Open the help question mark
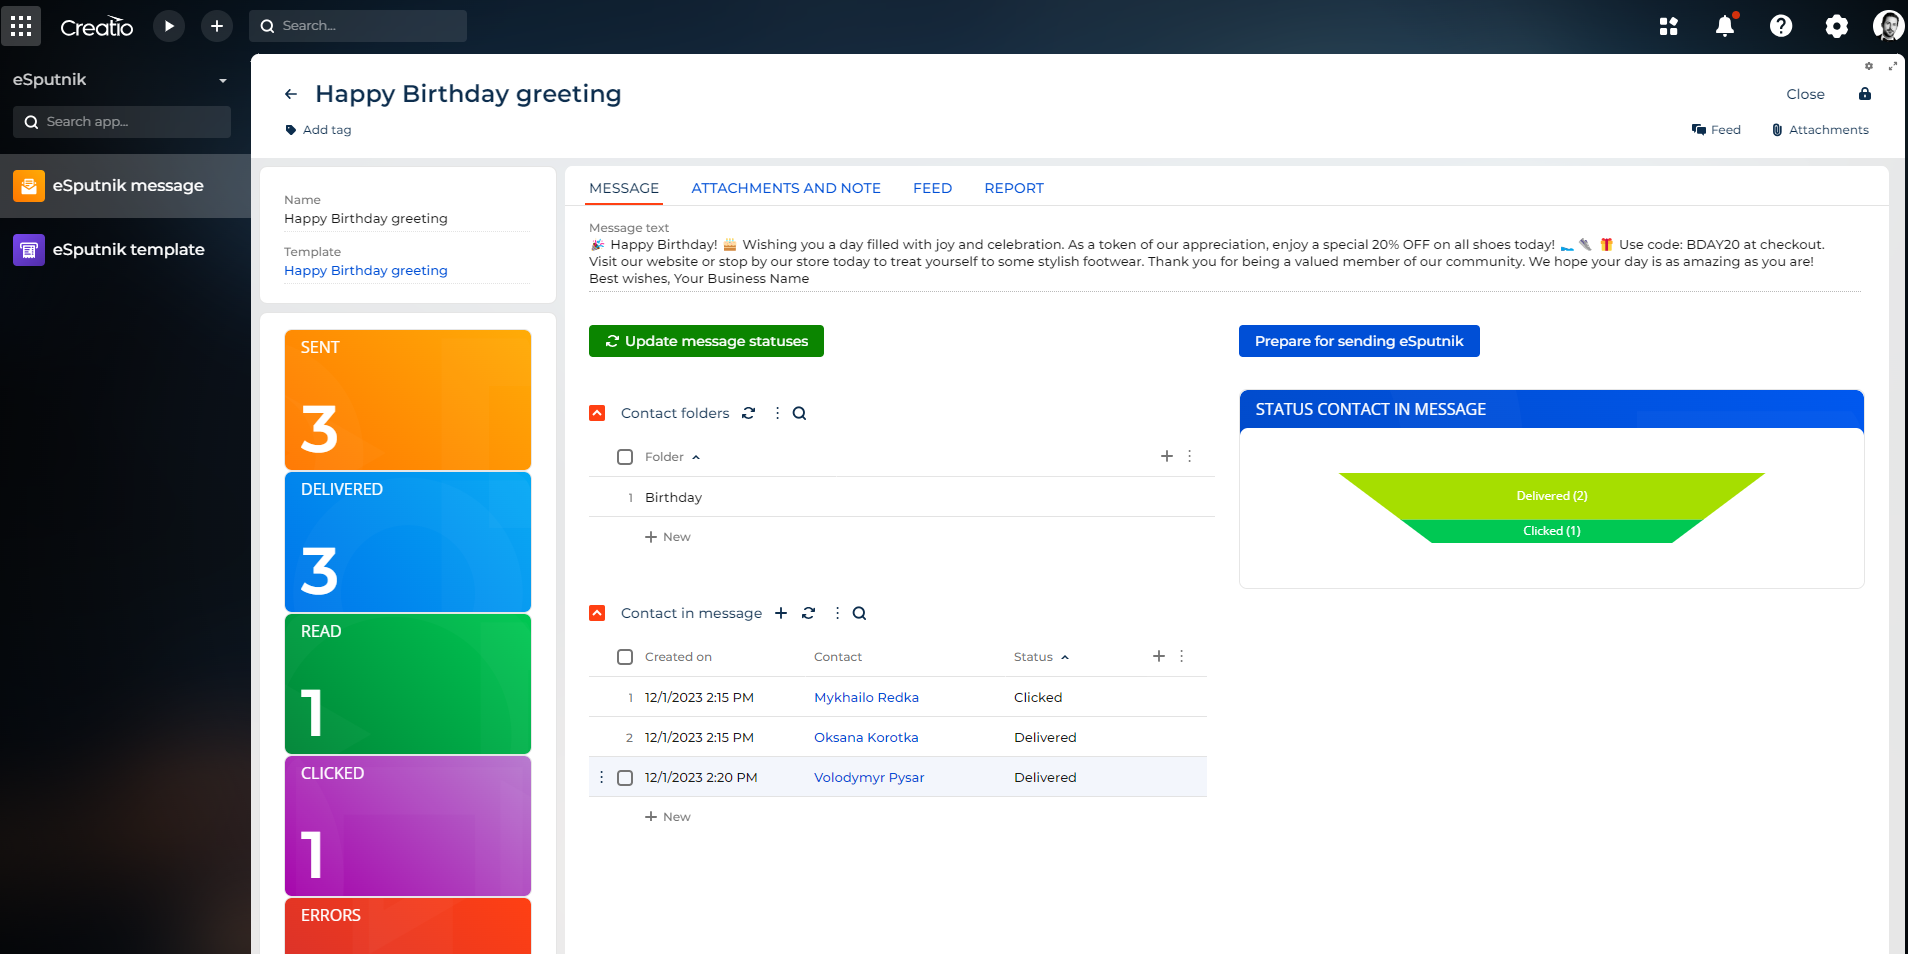 [x=1781, y=26]
